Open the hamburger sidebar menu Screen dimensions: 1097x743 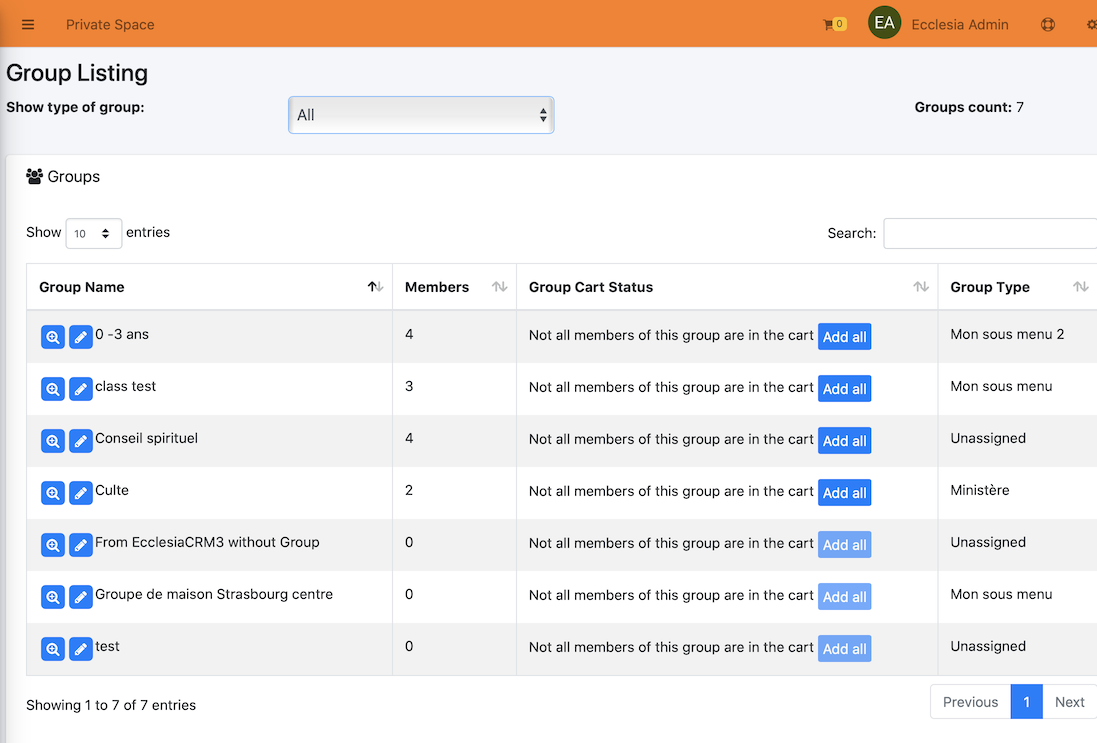[x=28, y=24]
